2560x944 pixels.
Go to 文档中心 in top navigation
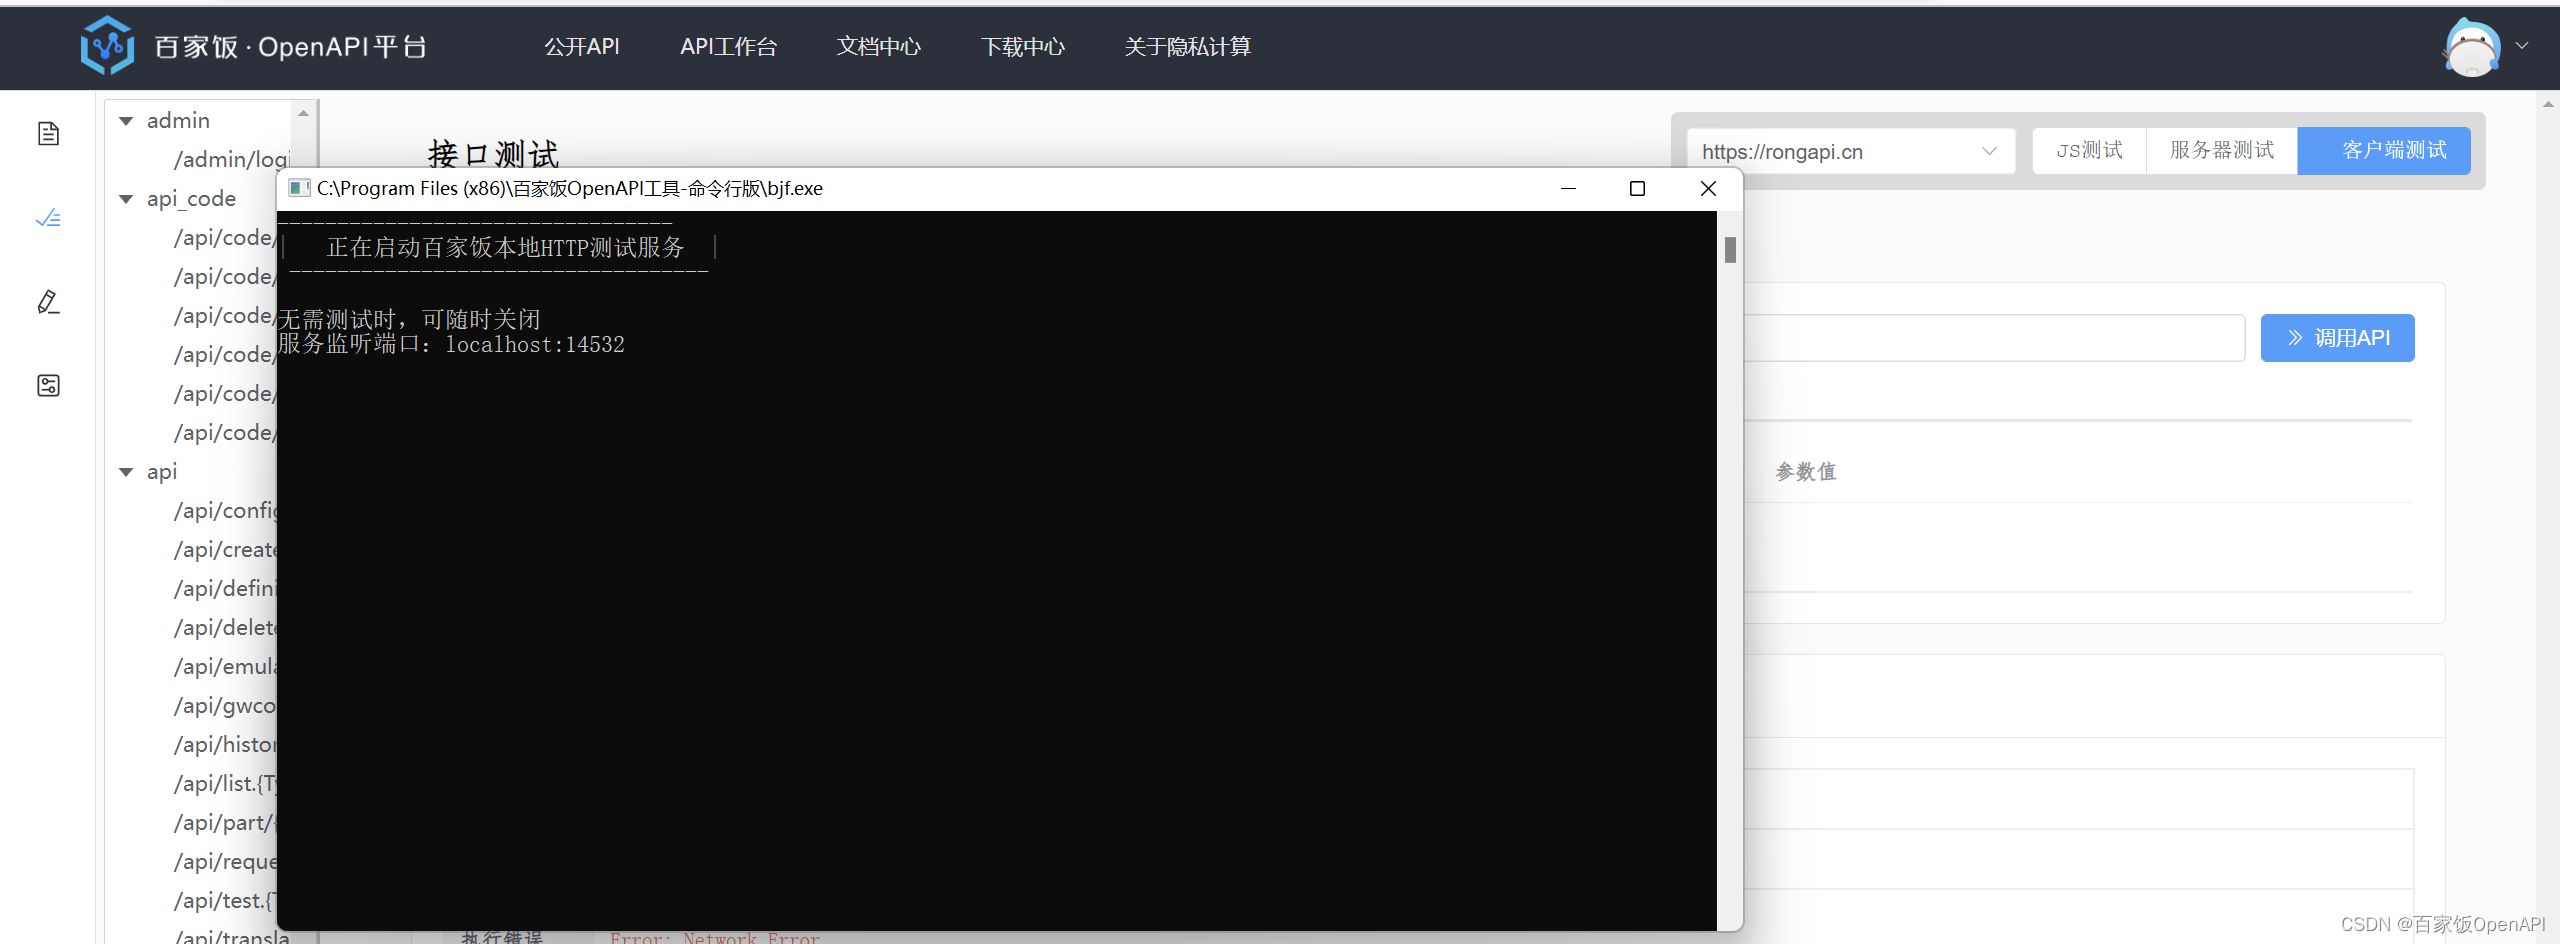pyautogui.click(x=879, y=46)
